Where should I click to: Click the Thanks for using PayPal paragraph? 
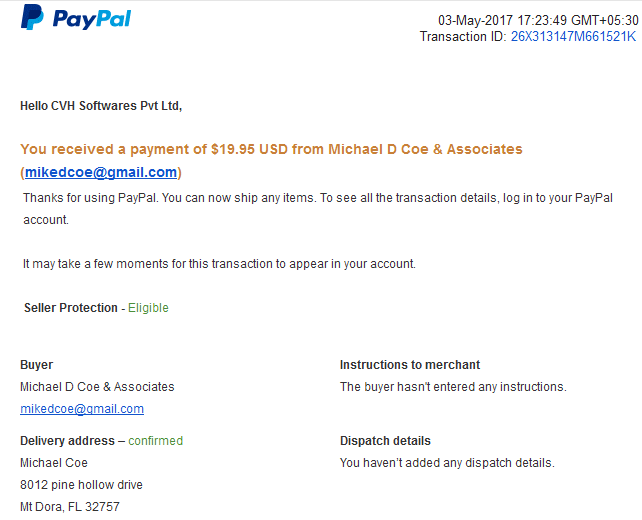[x=318, y=209]
